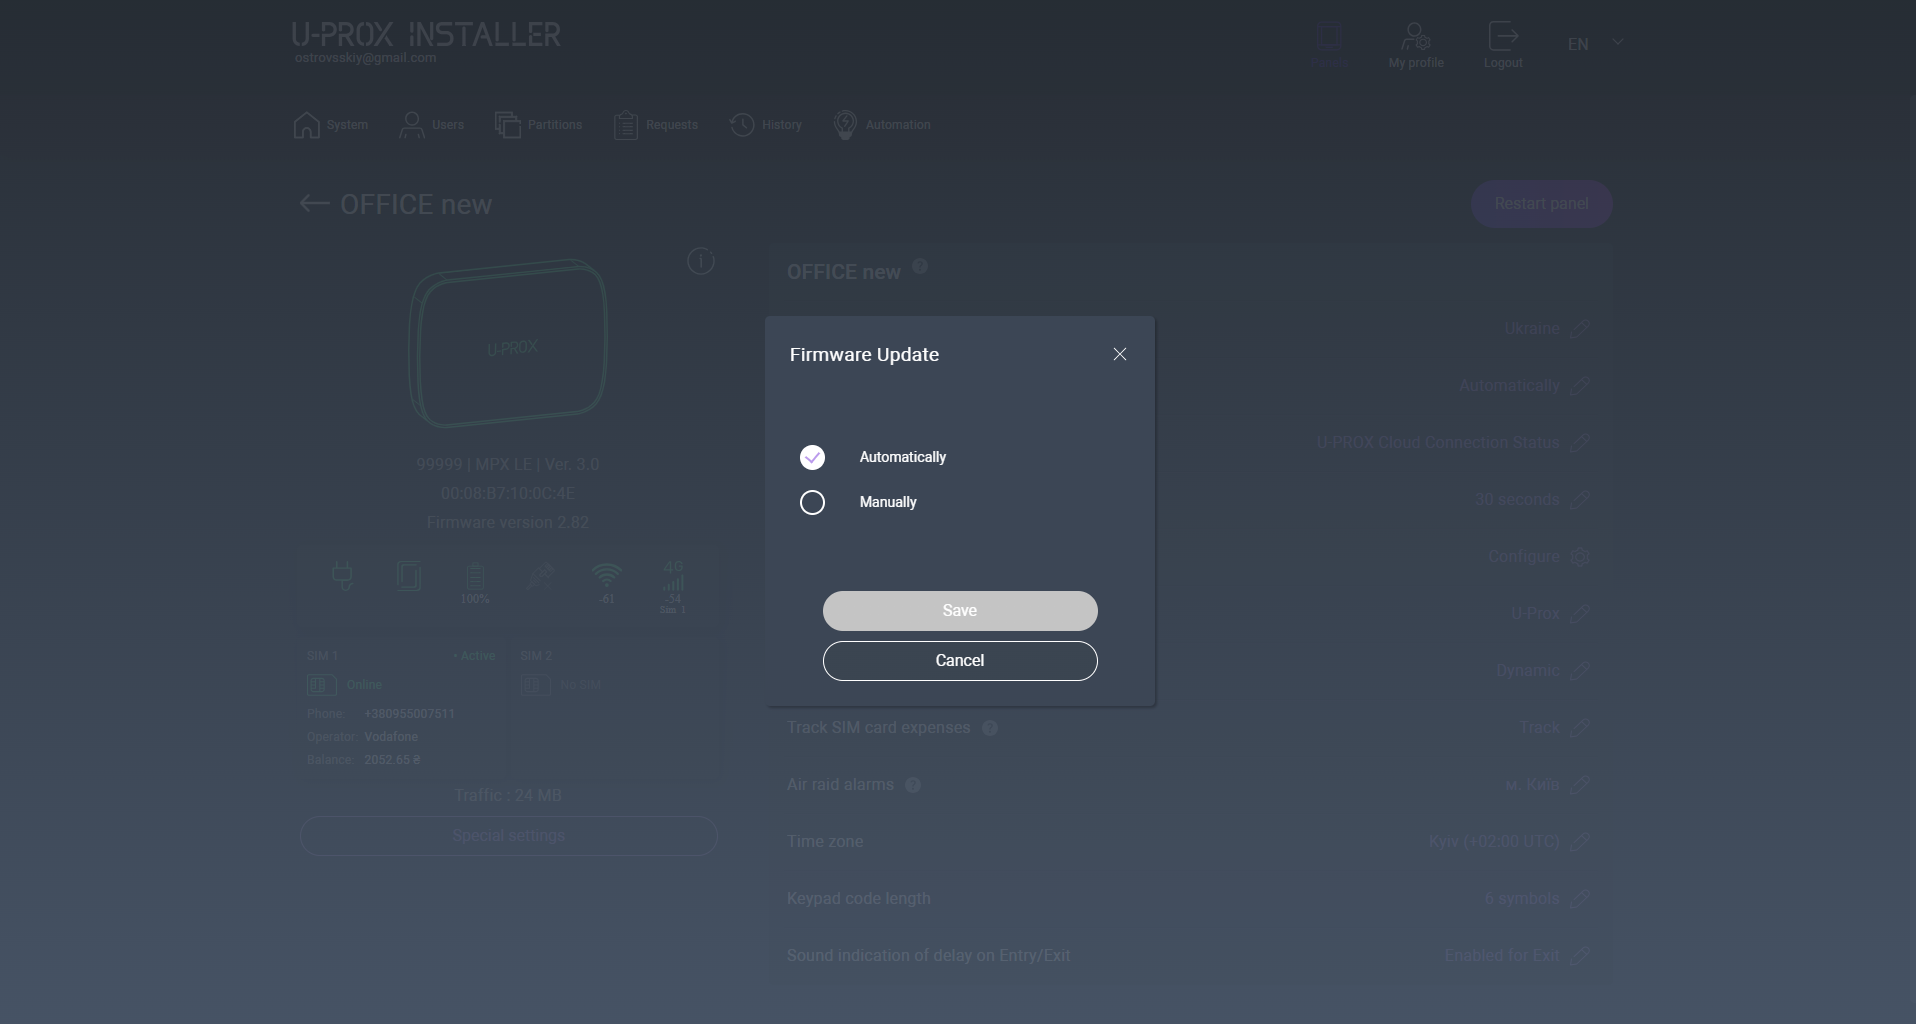
Task: Open the Requests clipboard icon
Action: coord(626,125)
